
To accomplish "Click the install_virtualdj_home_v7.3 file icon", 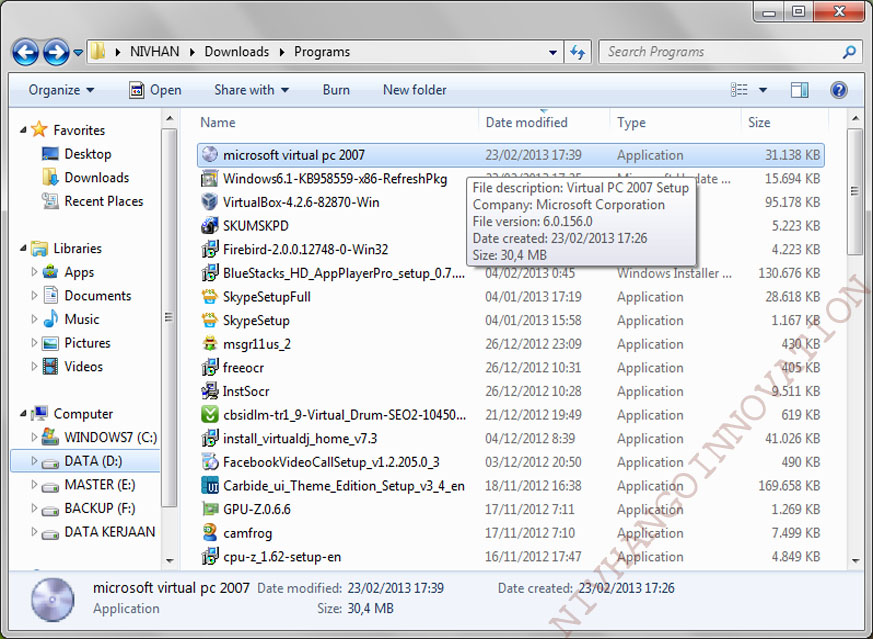I will [209, 439].
